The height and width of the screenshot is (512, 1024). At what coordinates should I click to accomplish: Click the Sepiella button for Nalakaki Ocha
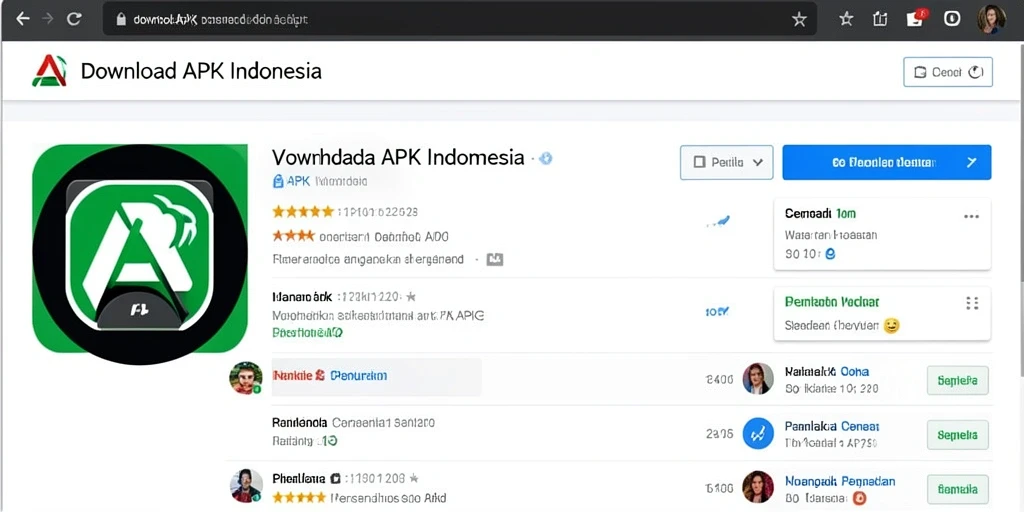[957, 381]
